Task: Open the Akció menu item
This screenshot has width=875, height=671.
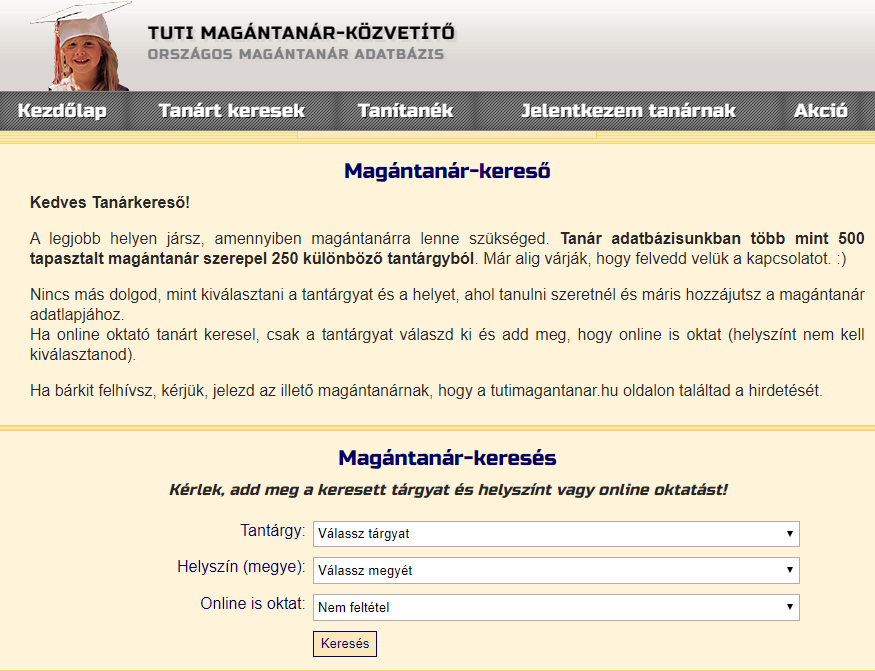Action: [x=820, y=111]
